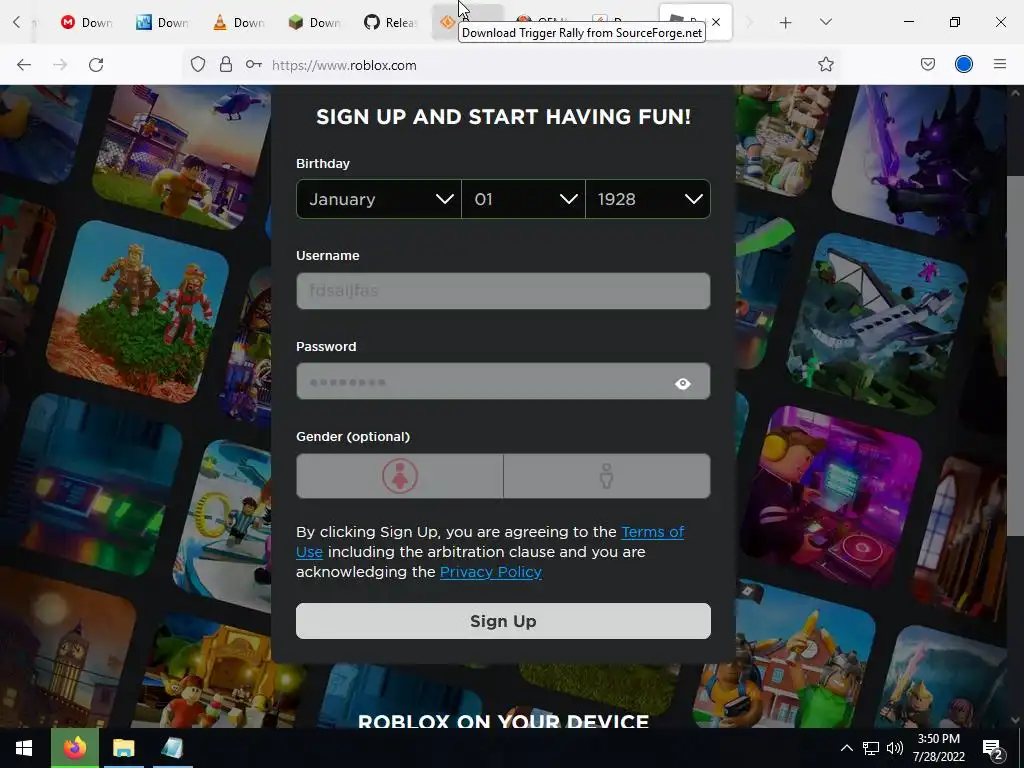Screen dimensions: 1024x768
Task: Open File Explorer from the taskbar
Action: [123, 748]
